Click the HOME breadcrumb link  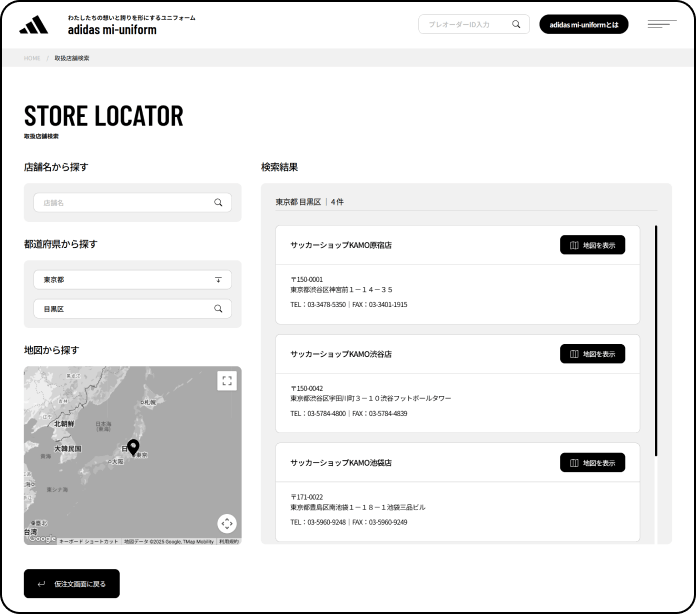click(x=32, y=58)
